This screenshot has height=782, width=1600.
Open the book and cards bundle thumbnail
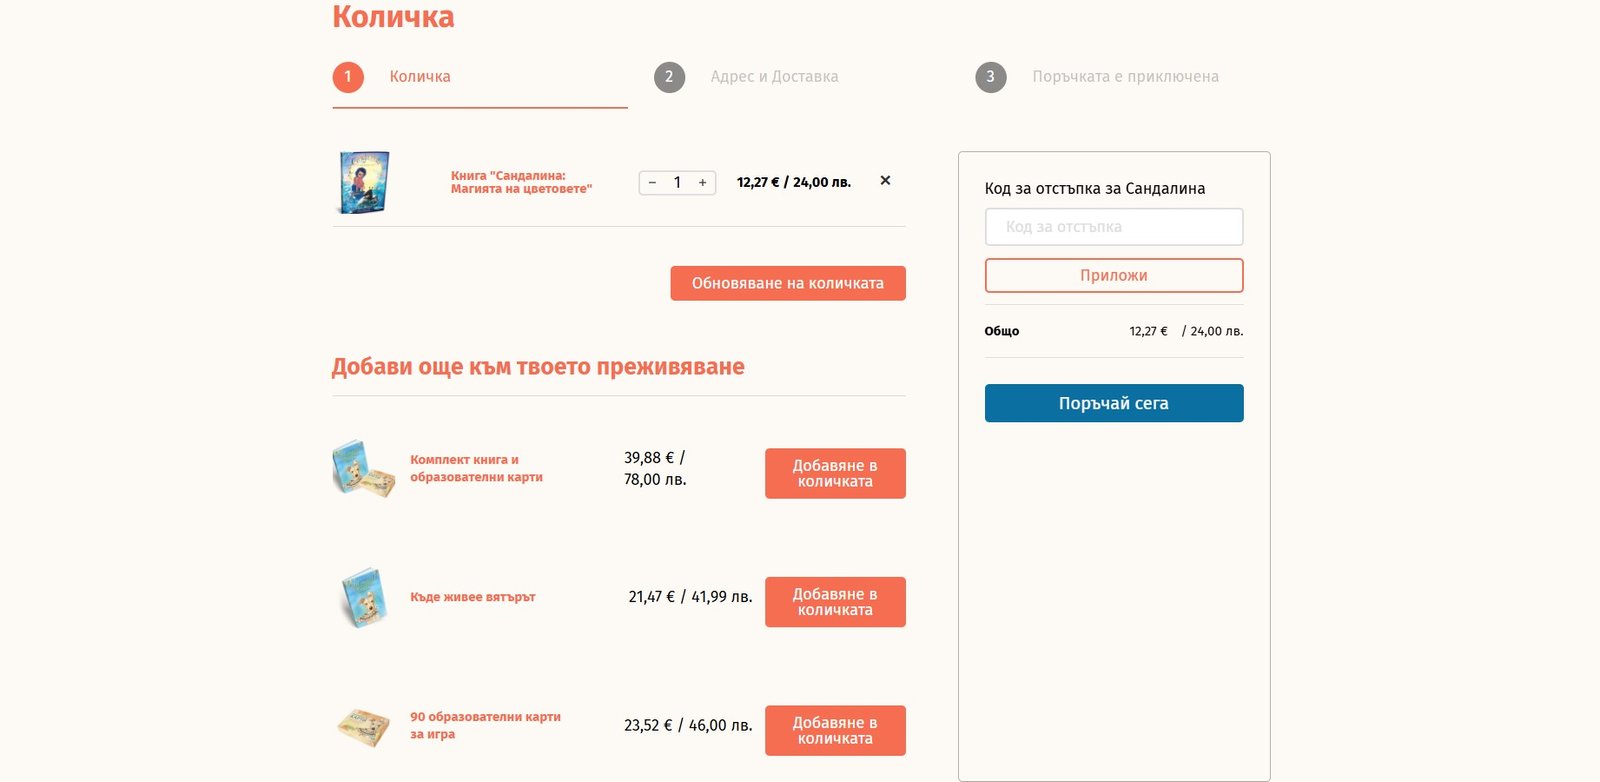(363, 469)
